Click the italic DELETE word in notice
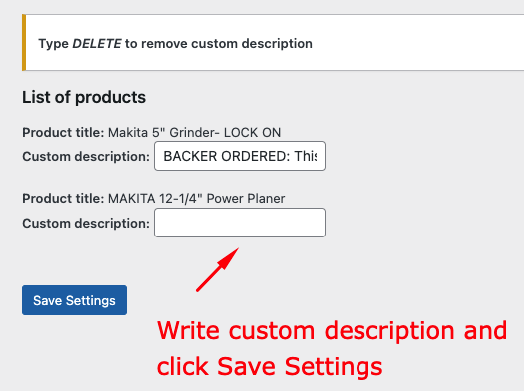This screenshot has width=524, height=391. [x=97, y=43]
